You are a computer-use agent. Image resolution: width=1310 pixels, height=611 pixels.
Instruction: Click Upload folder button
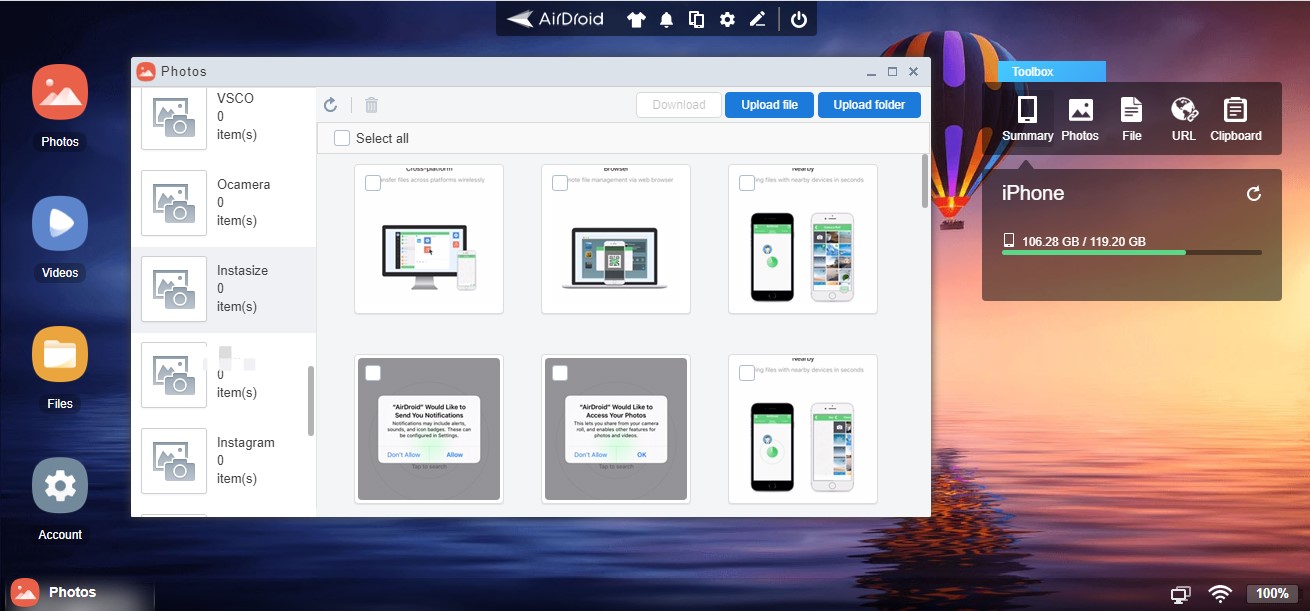pos(869,105)
